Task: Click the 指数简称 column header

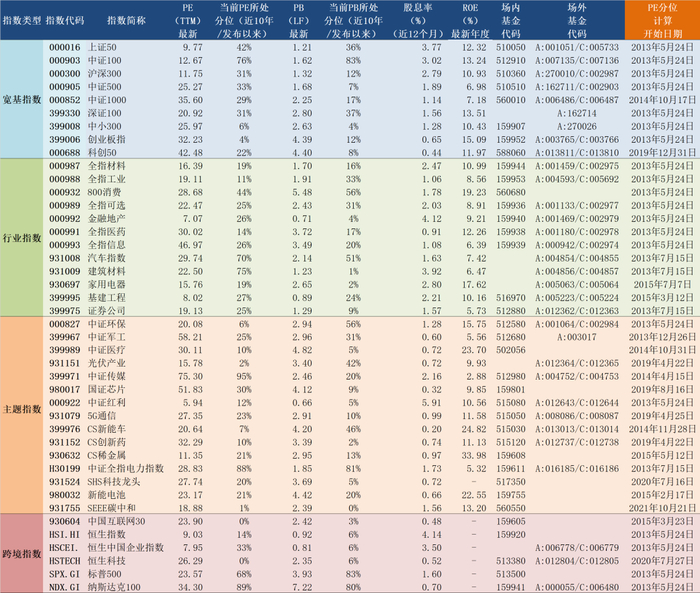Action: coord(126,21)
